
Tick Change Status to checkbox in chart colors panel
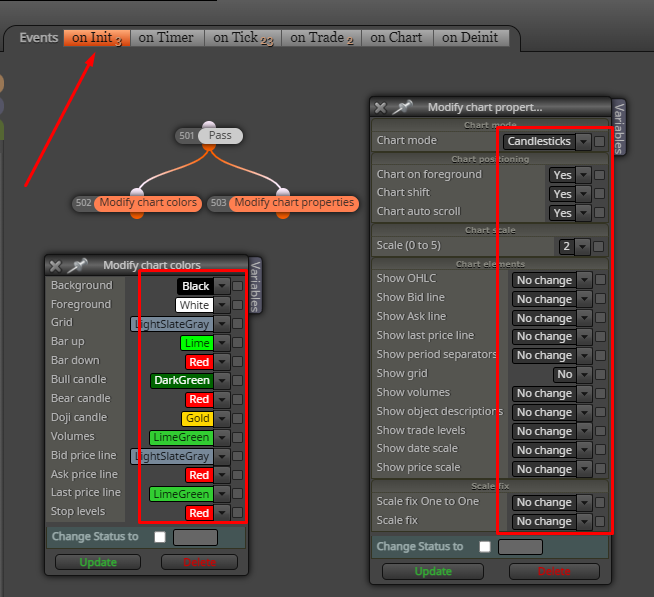pyautogui.click(x=160, y=537)
